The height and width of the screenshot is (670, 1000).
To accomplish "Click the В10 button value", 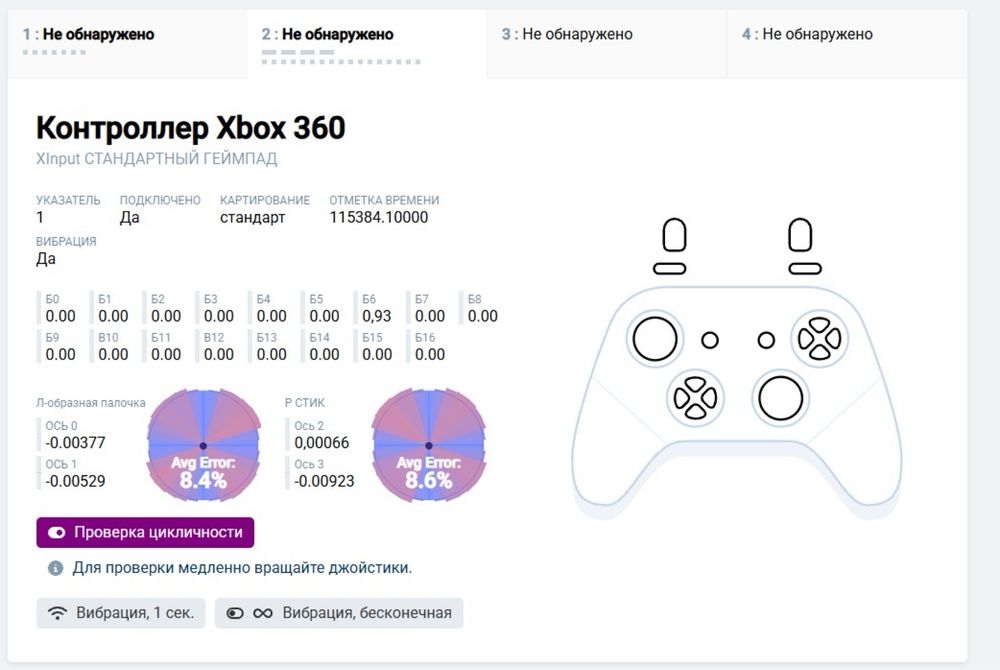I will 113,354.
